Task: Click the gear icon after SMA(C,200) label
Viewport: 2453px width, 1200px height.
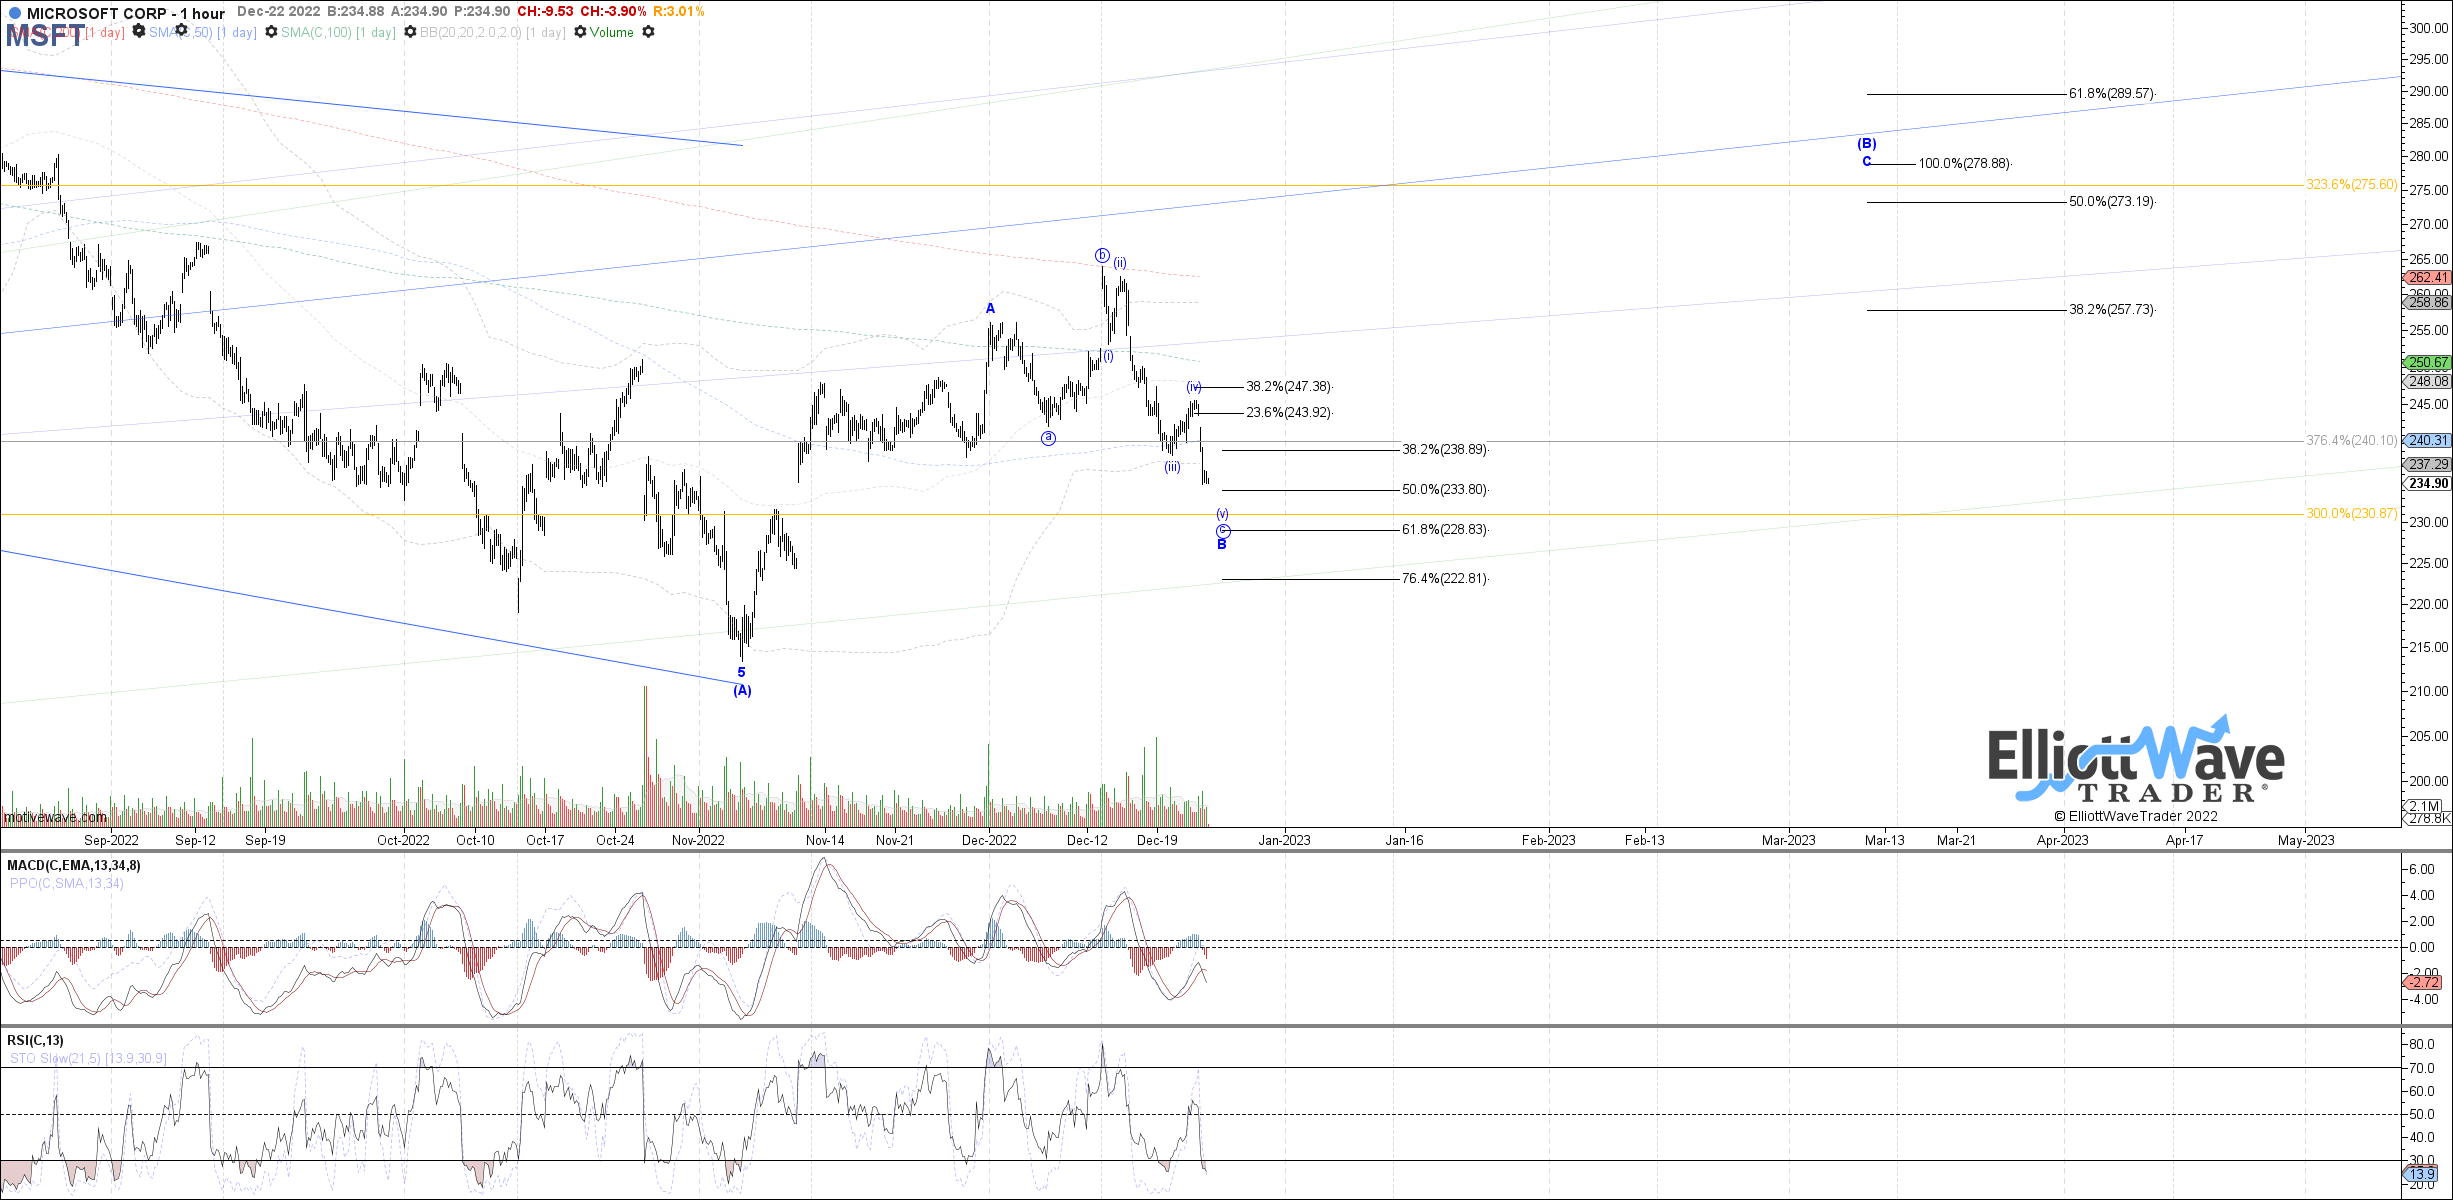Action: click(x=138, y=32)
